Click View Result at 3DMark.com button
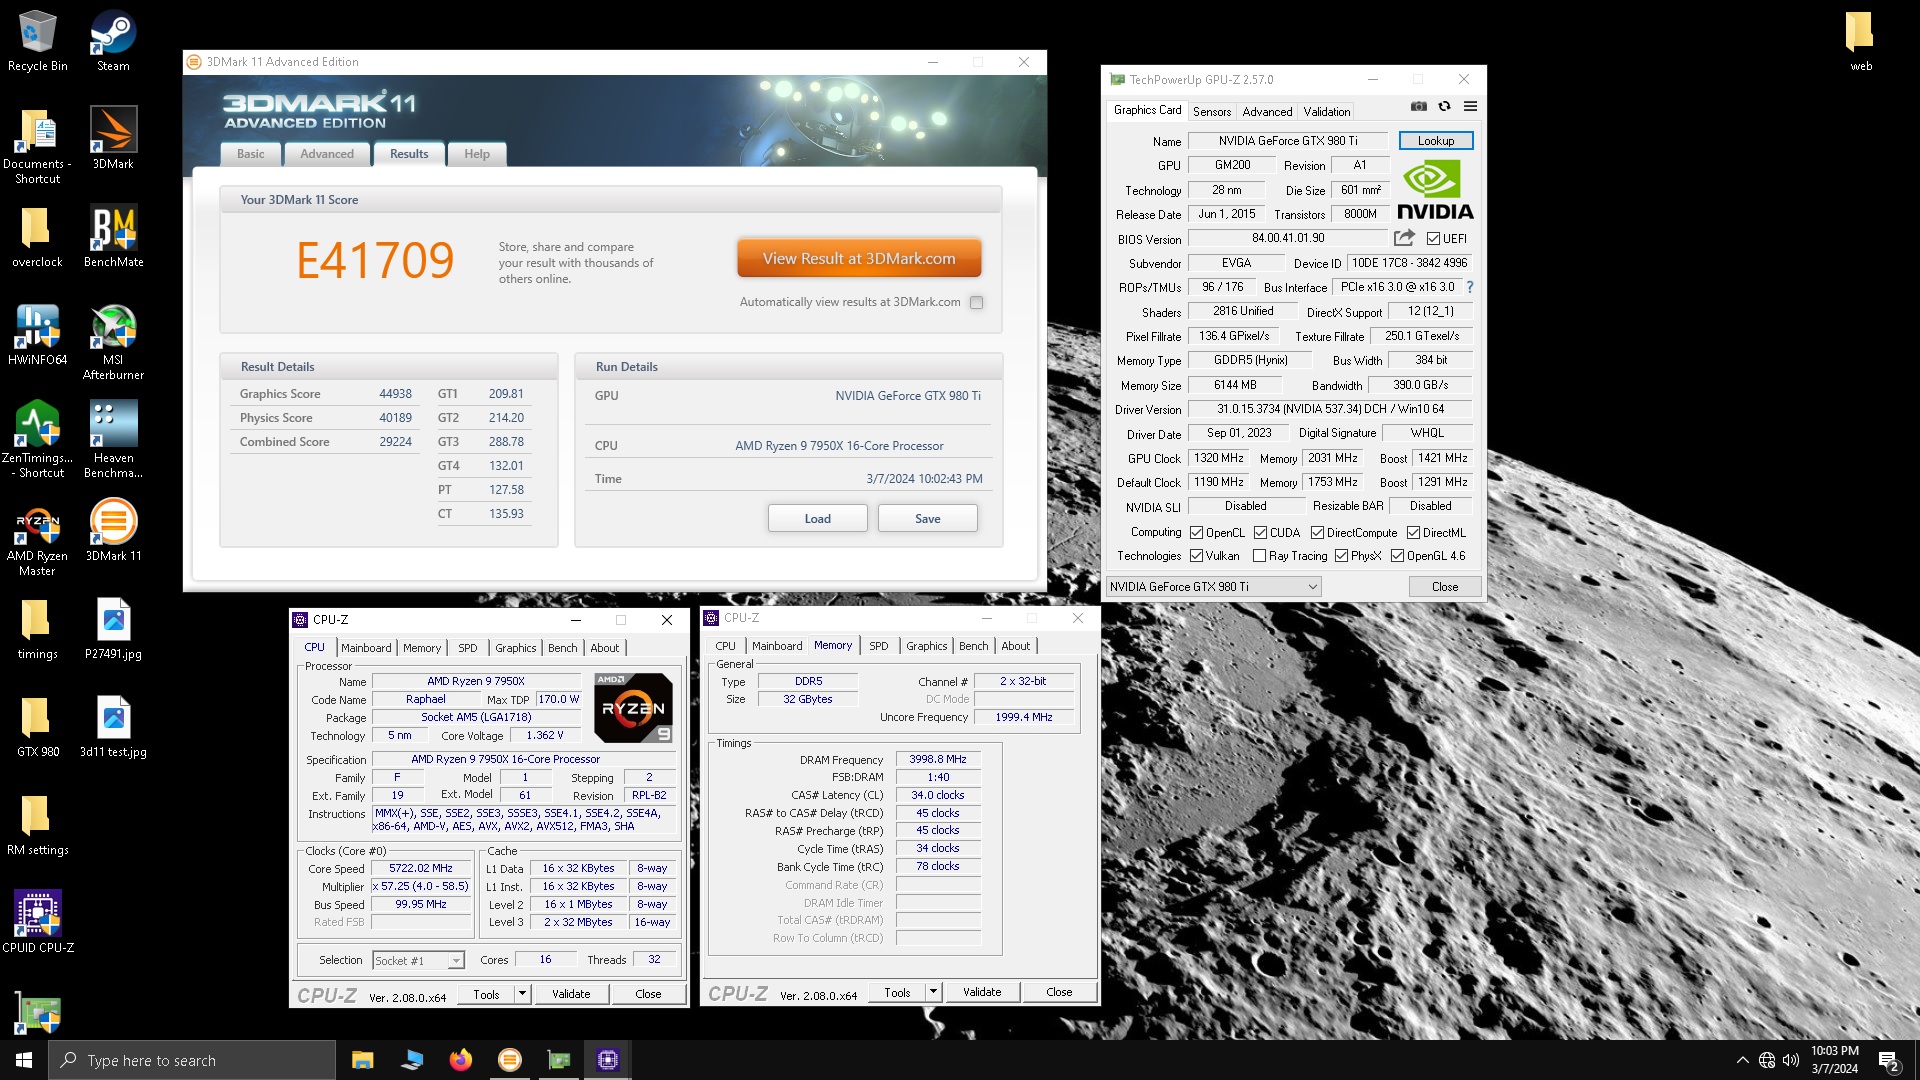 pyautogui.click(x=859, y=258)
